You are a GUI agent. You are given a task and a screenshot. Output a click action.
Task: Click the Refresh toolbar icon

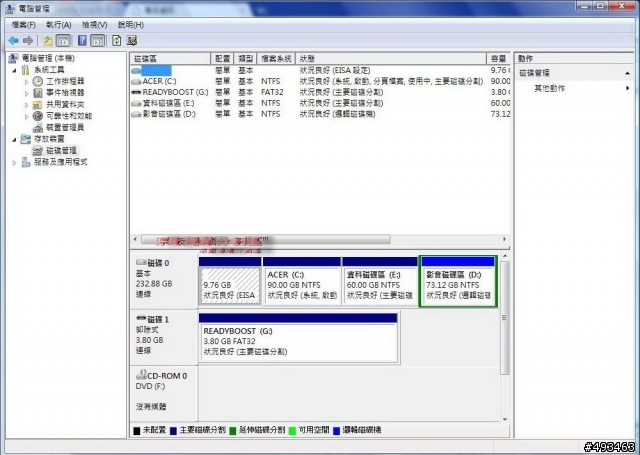(117, 40)
